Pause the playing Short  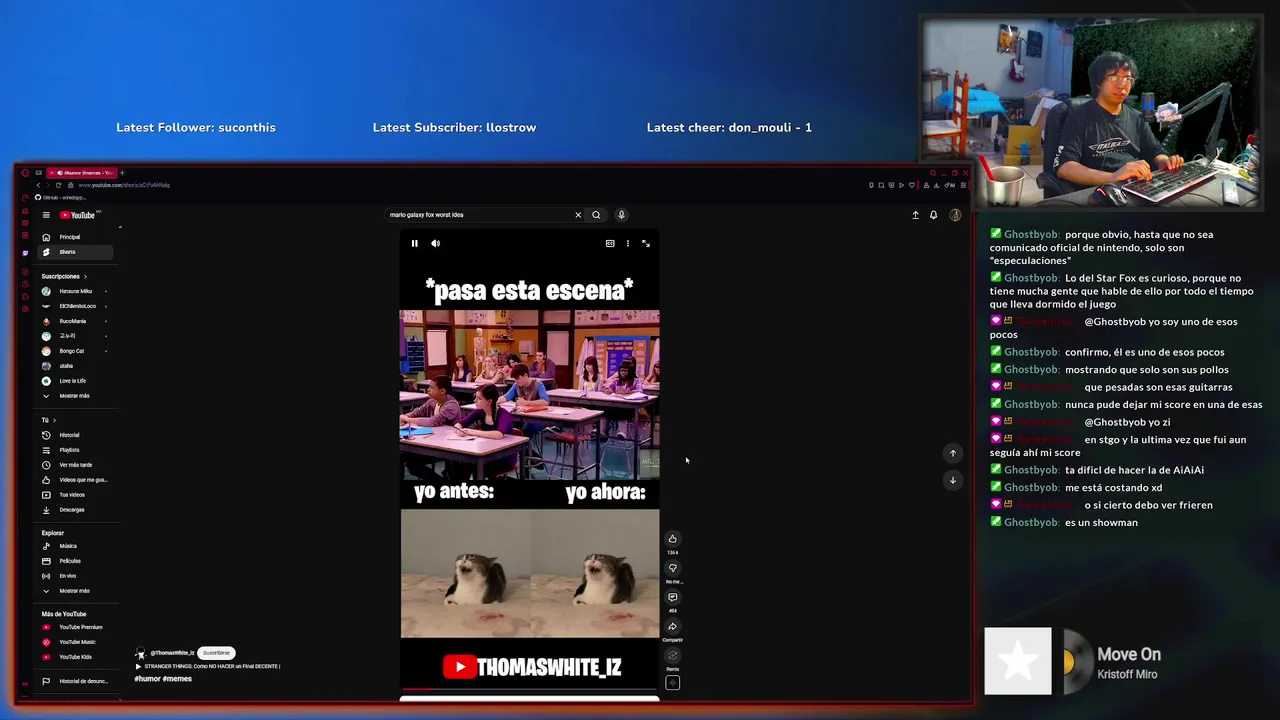pos(414,243)
